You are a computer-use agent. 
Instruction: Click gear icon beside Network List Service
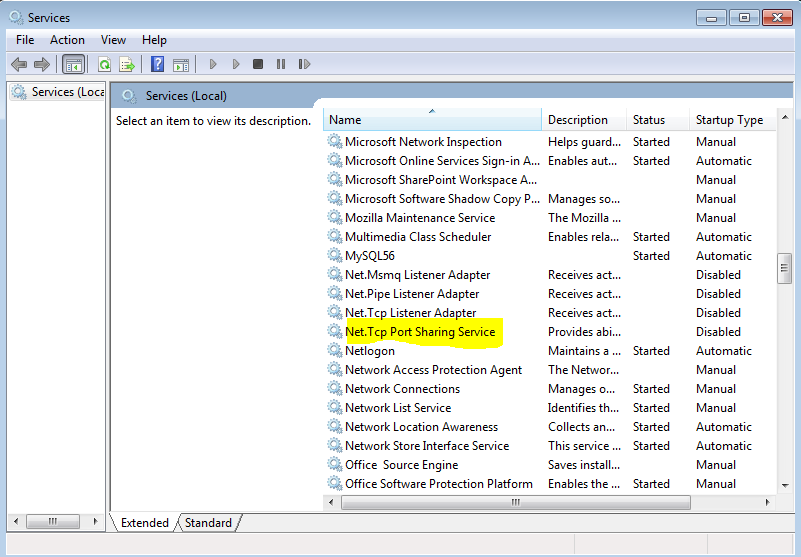[x=335, y=407]
